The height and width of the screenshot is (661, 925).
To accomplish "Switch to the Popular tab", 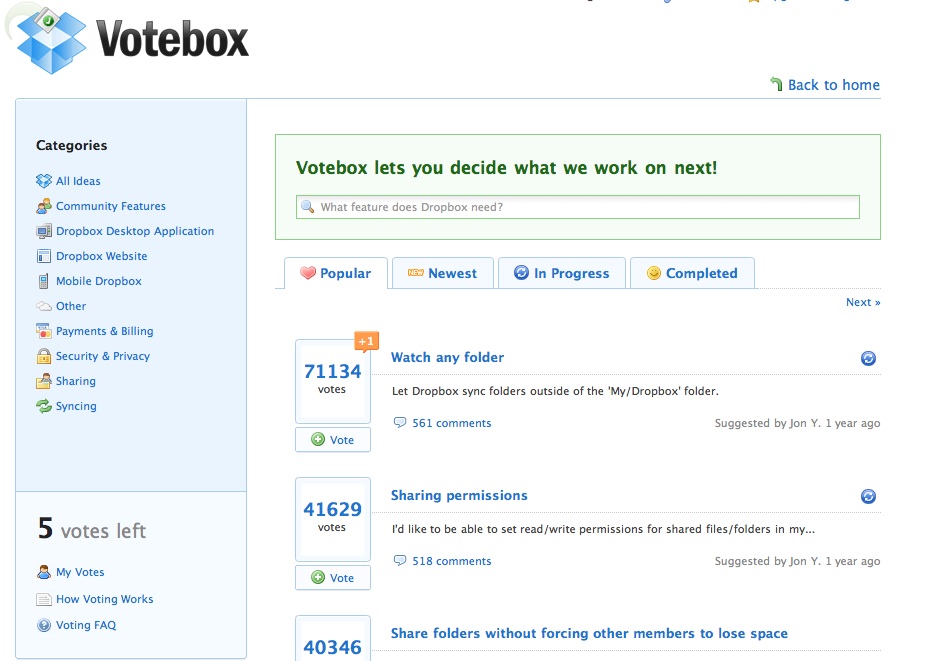I will (335, 273).
